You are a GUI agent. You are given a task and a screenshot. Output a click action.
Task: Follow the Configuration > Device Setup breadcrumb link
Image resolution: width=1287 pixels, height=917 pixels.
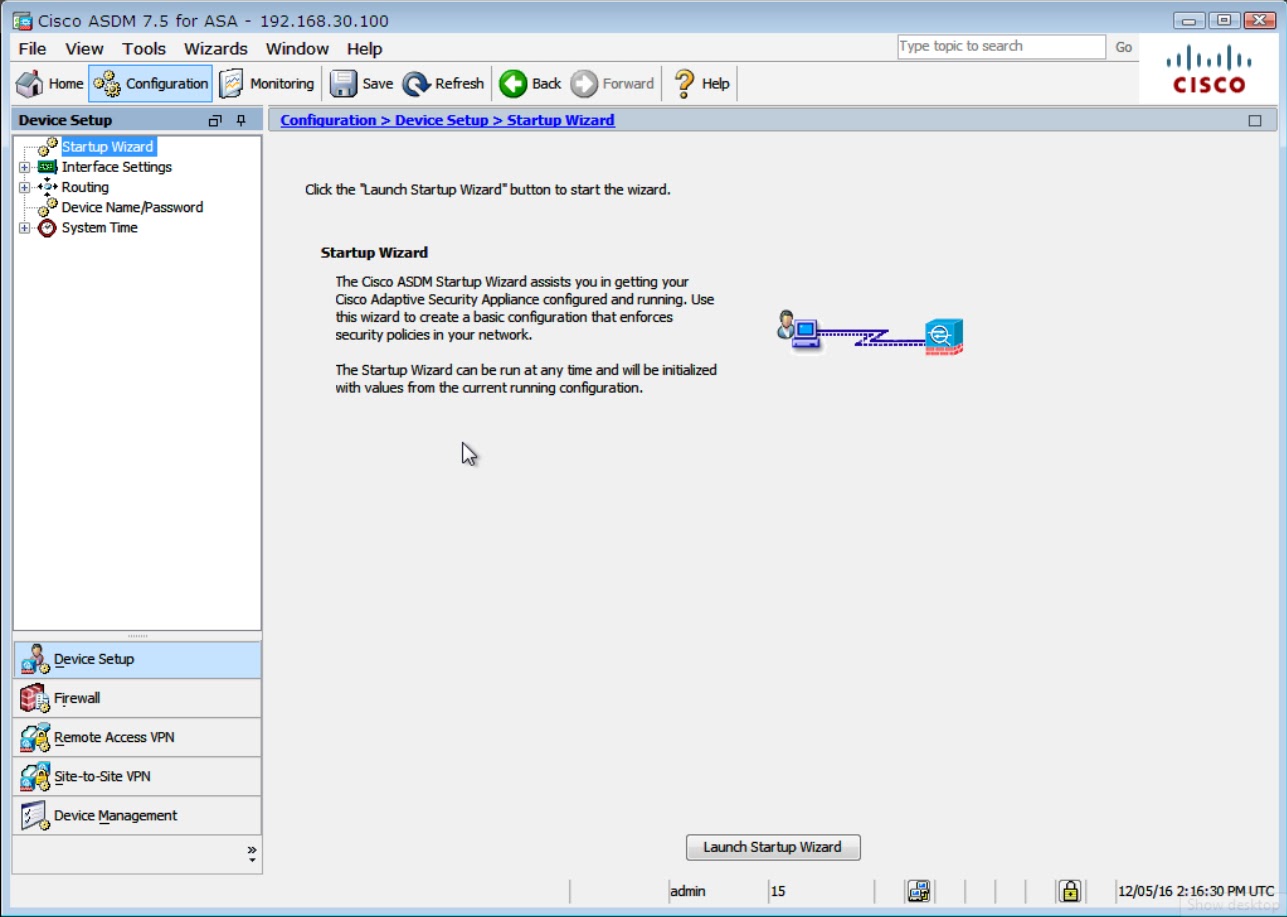click(x=447, y=120)
